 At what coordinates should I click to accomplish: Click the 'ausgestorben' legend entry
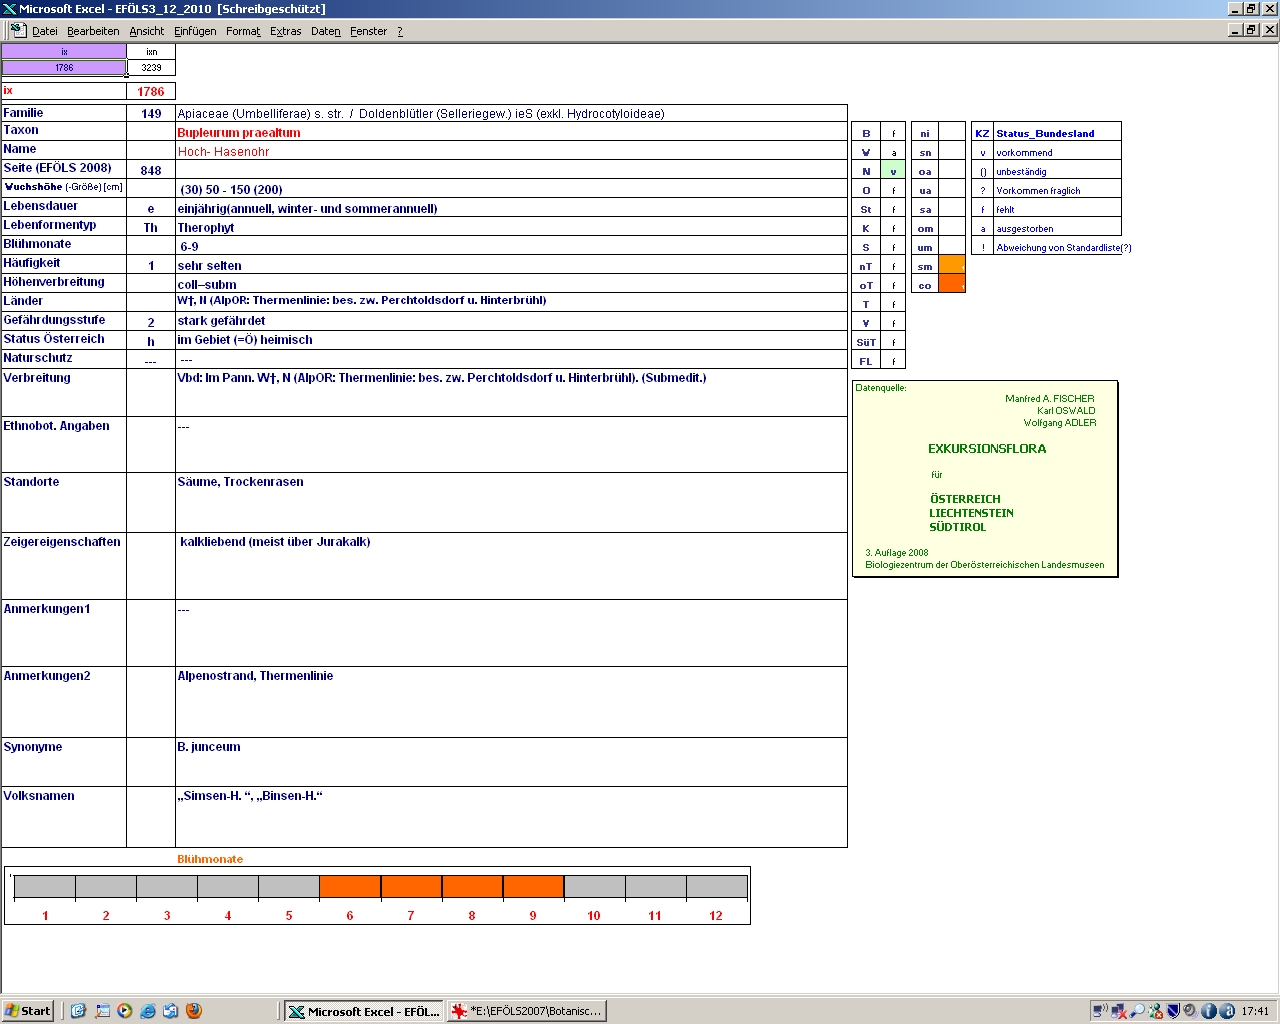[1025, 229]
